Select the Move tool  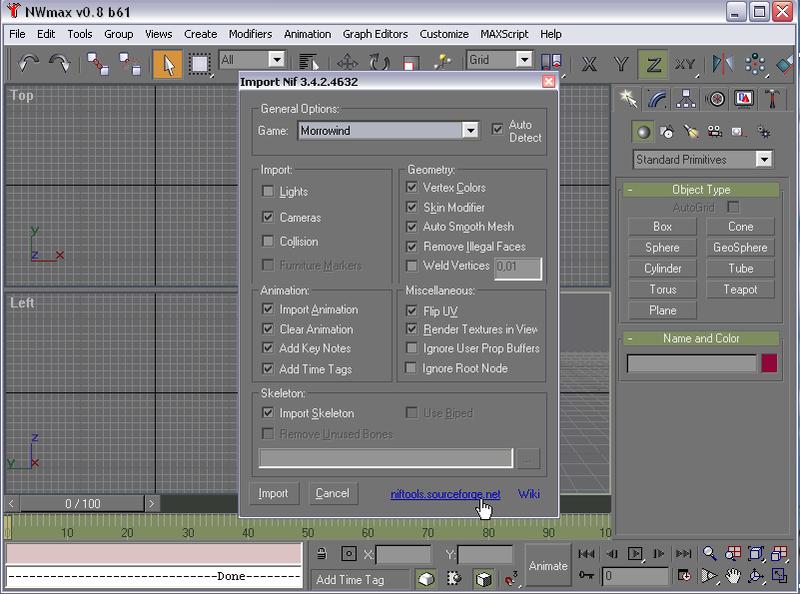[347, 63]
